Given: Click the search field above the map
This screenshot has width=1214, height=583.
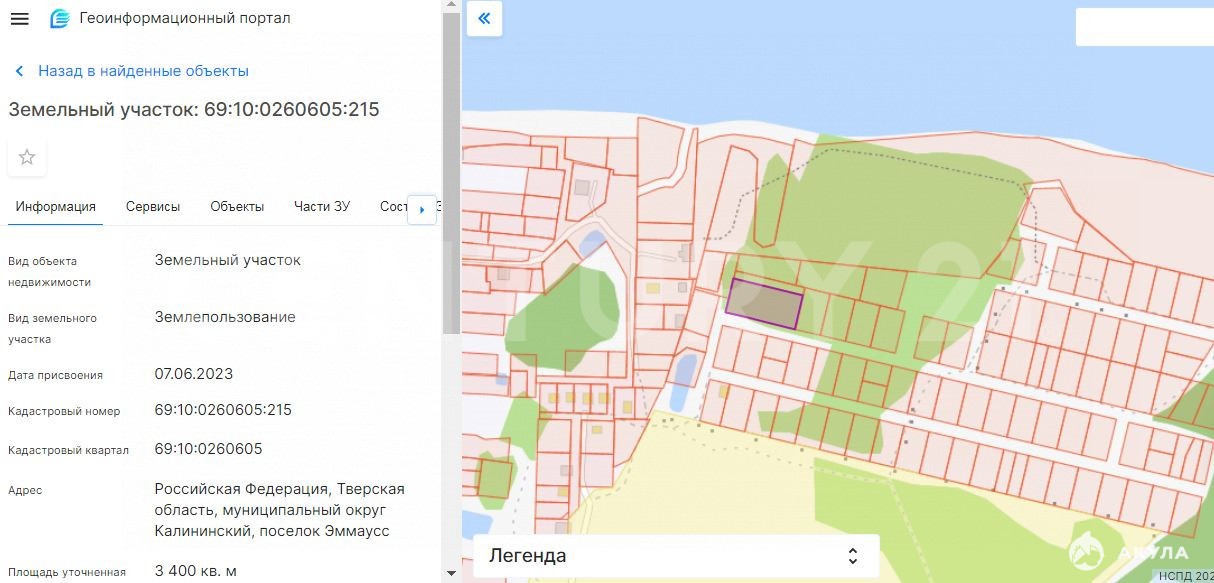Looking at the screenshot, I should click(1143, 27).
